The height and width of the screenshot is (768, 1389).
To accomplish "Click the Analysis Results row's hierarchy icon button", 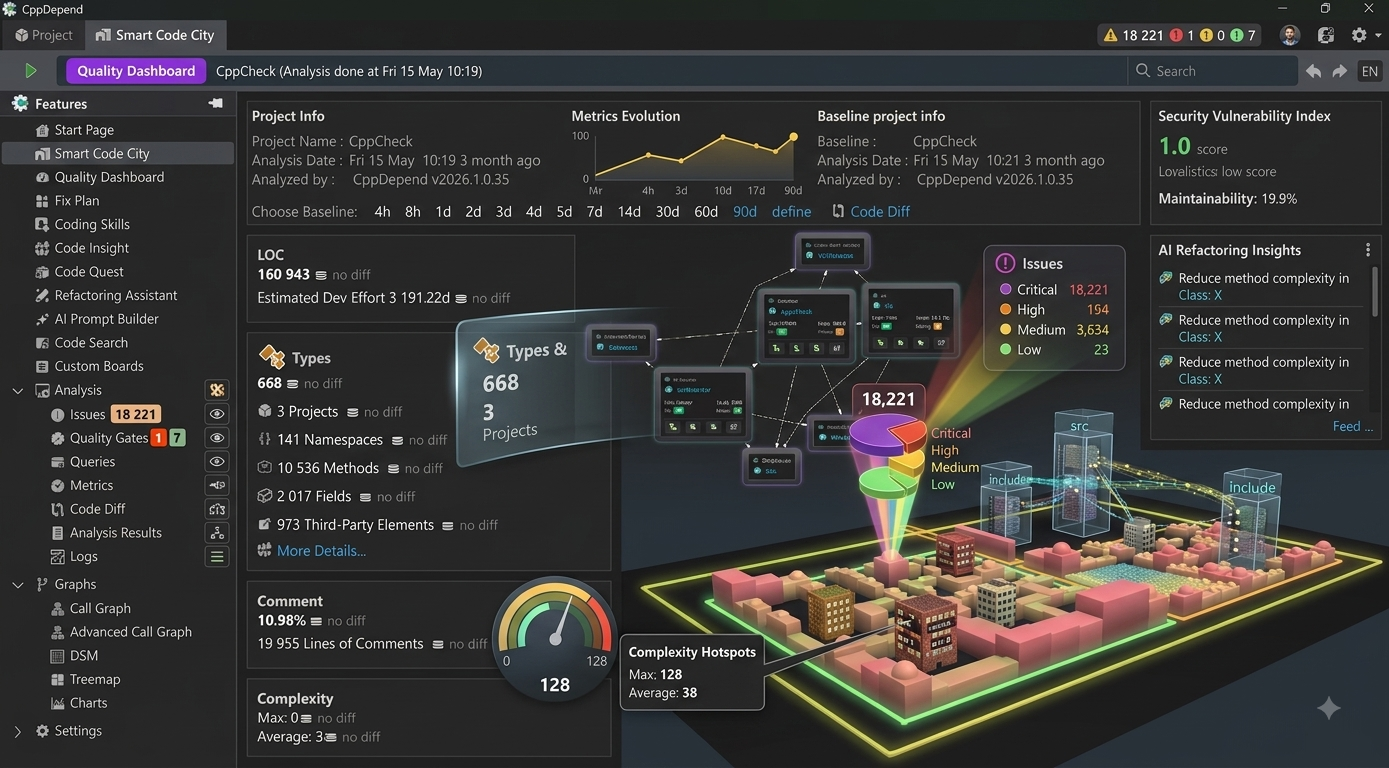I will [217, 533].
